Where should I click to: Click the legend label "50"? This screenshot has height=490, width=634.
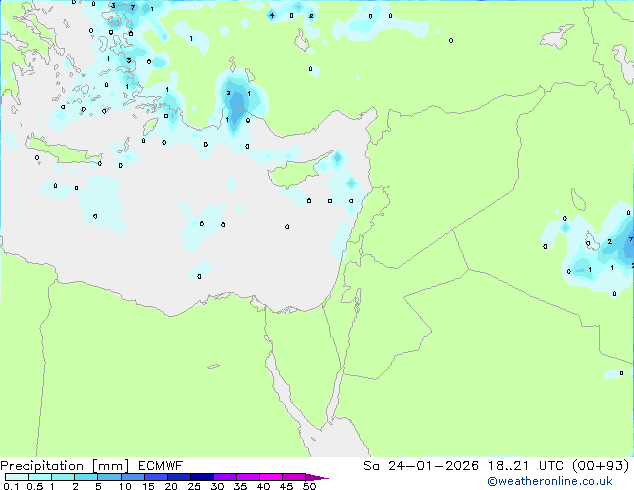[x=309, y=486]
